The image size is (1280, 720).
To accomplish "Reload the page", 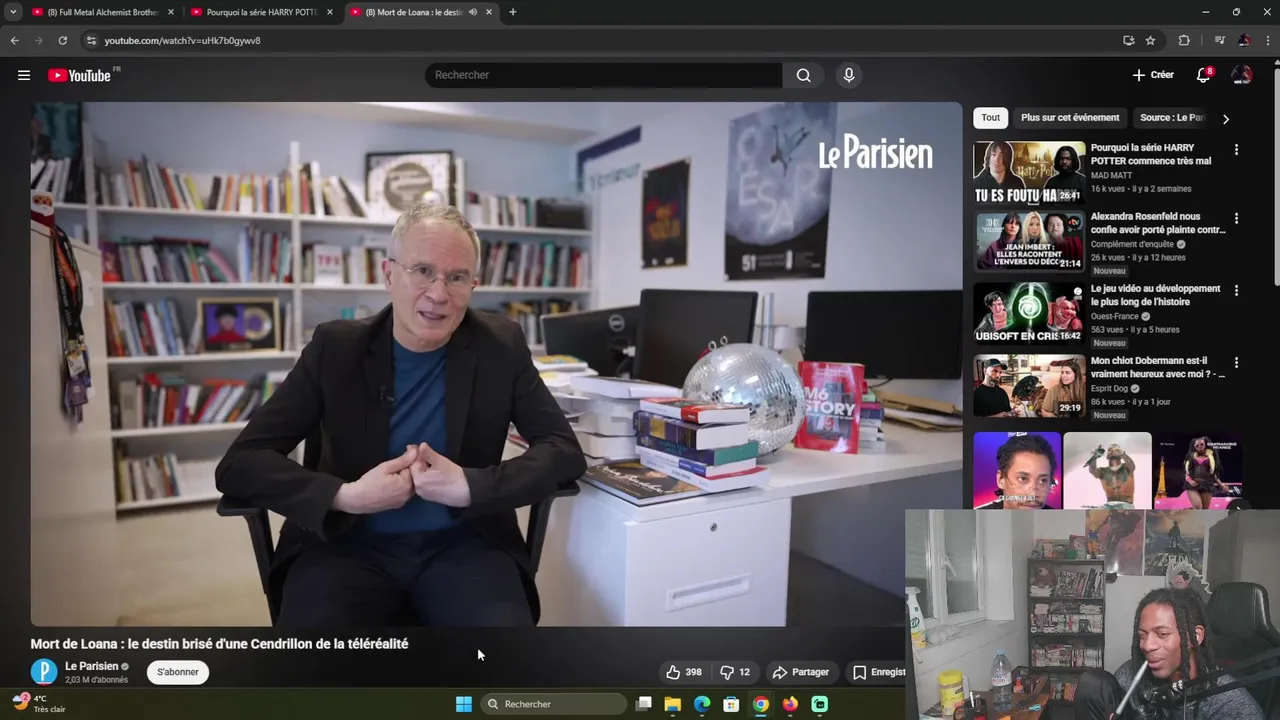I will coord(62,40).
